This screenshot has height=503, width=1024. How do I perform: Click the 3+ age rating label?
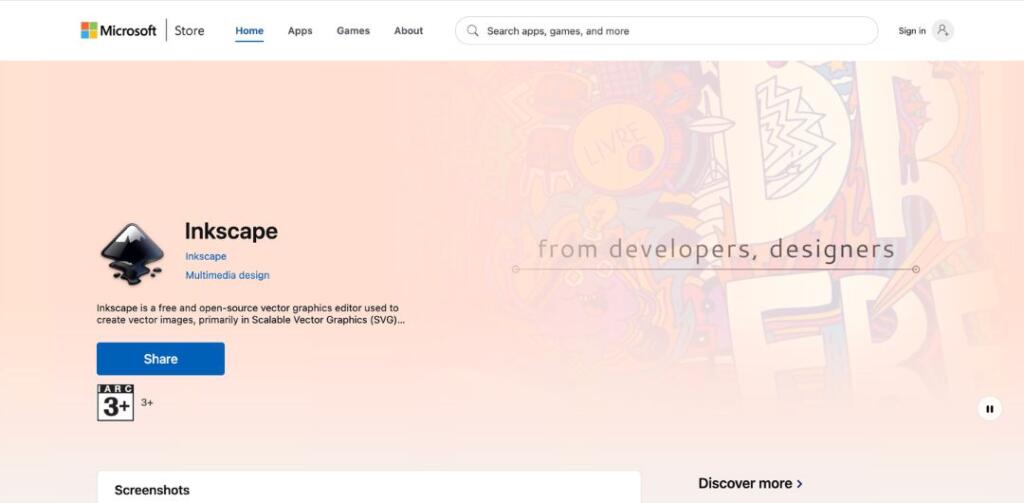pyautogui.click(x=147, y=402)
